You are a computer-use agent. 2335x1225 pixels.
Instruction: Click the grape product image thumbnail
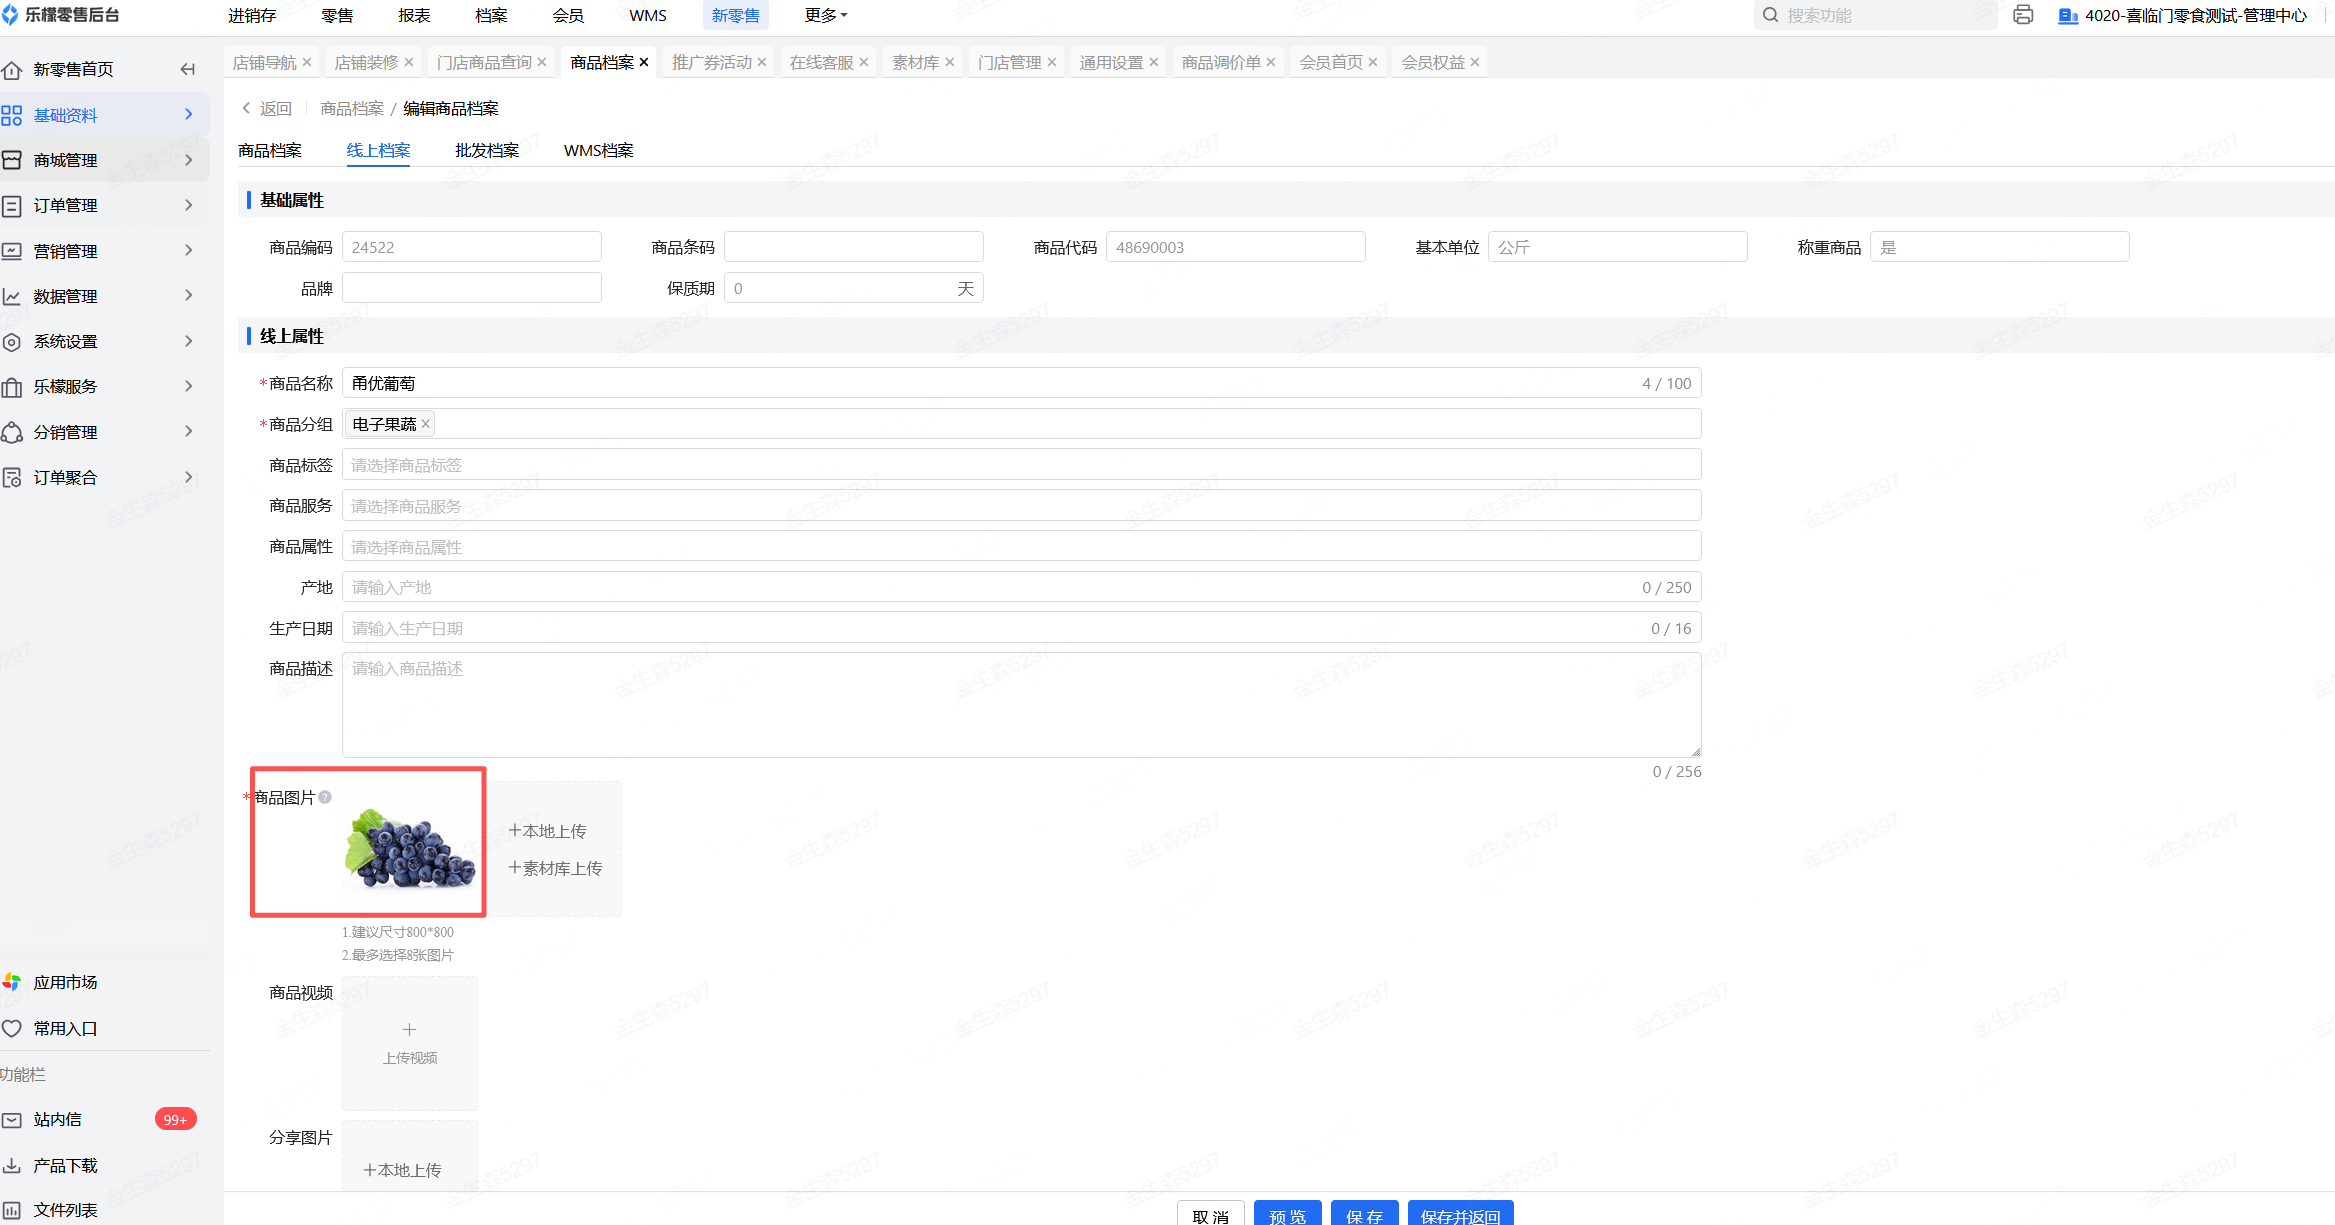410,848
